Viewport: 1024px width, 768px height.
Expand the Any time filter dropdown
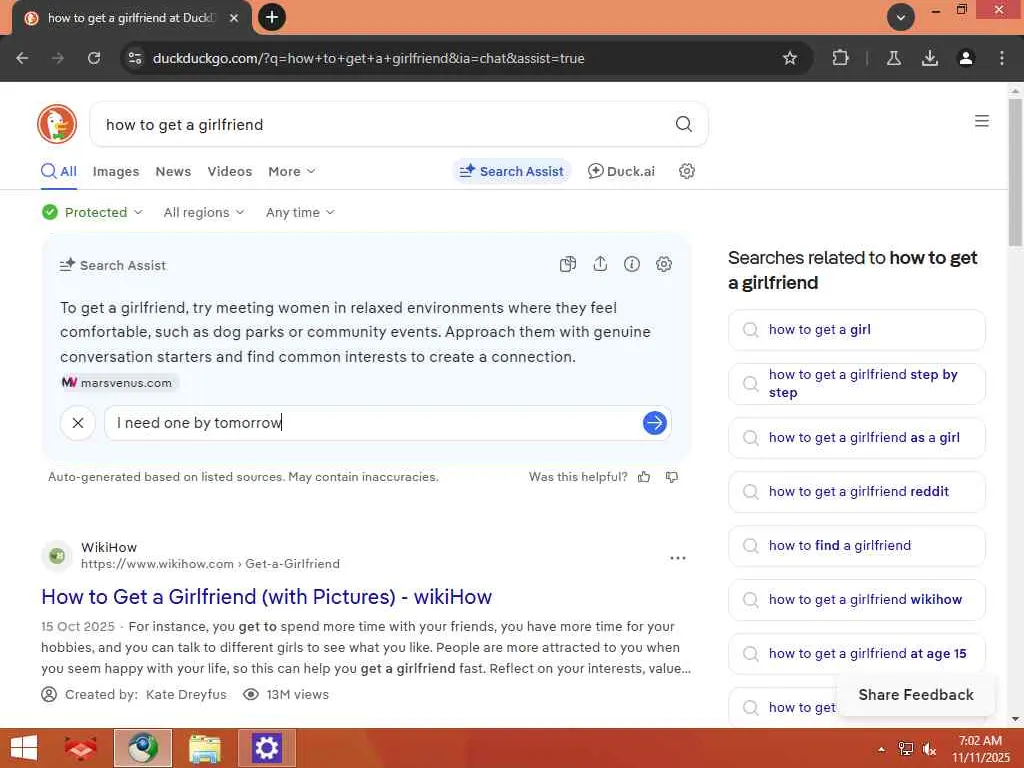pos(300,212)
